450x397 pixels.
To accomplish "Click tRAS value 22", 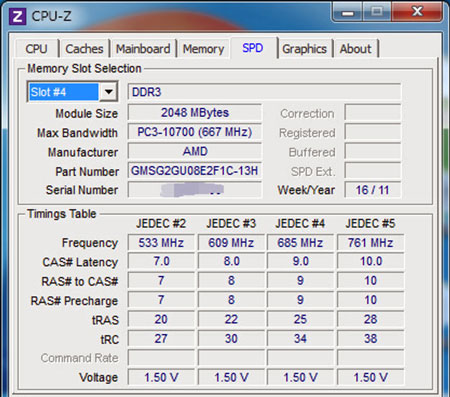I will [x=231, y=319].
